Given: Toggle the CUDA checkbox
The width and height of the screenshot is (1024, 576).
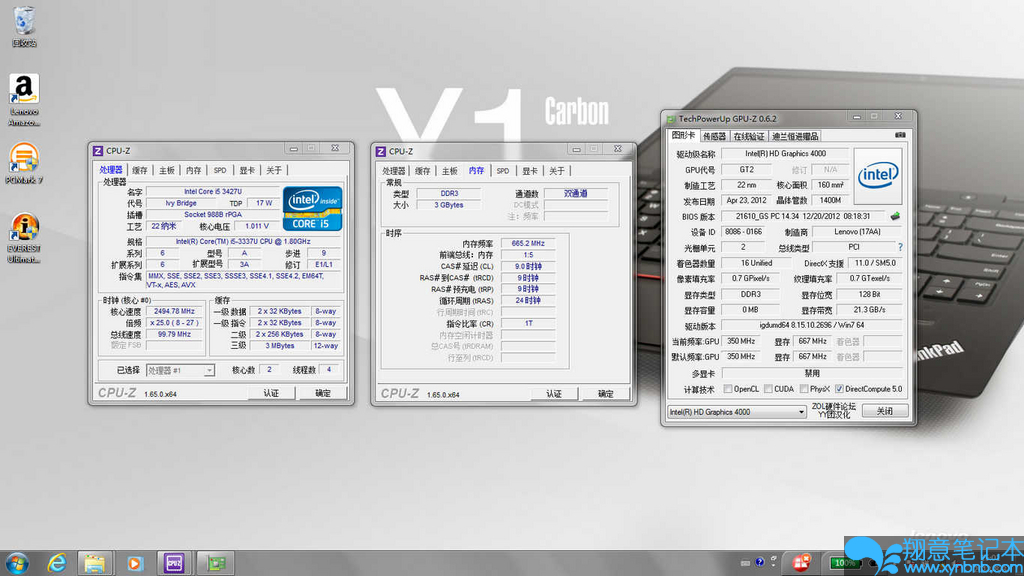Looking at the screenshot, I should click(767, 389).
